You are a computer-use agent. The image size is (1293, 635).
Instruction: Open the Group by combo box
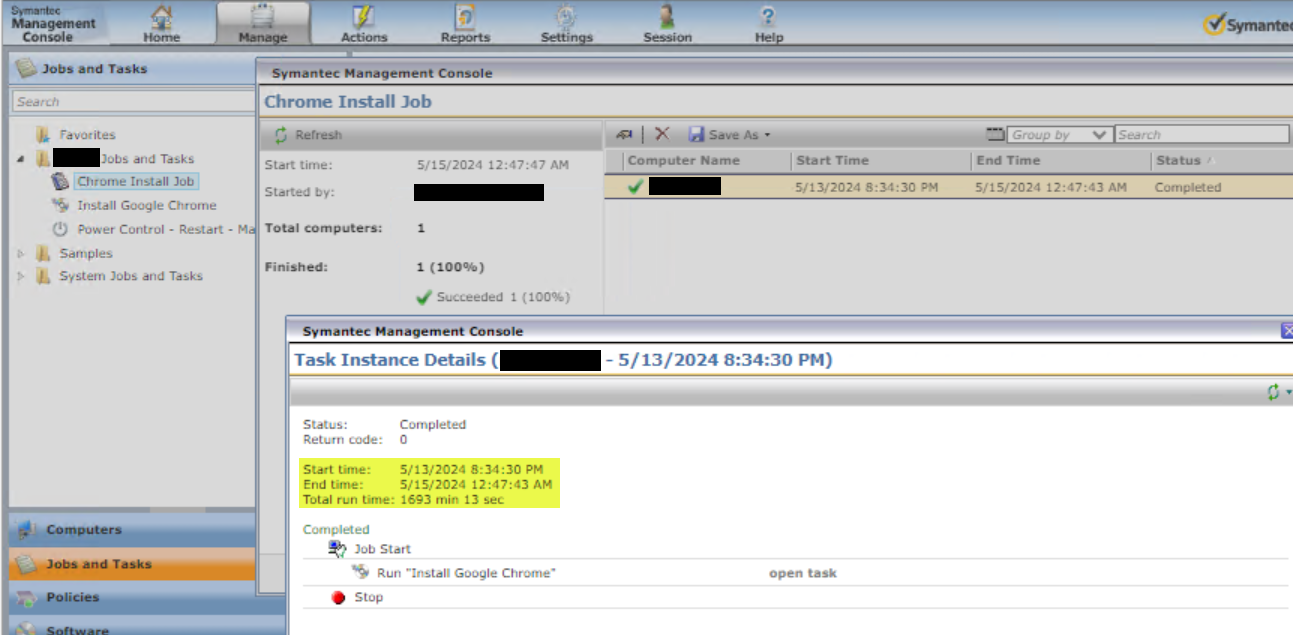pos(1060,134)
